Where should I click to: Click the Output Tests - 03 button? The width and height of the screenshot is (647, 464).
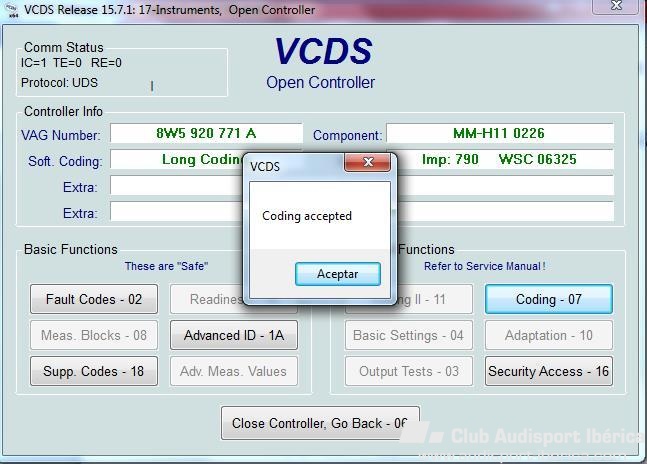pos(409,371)
